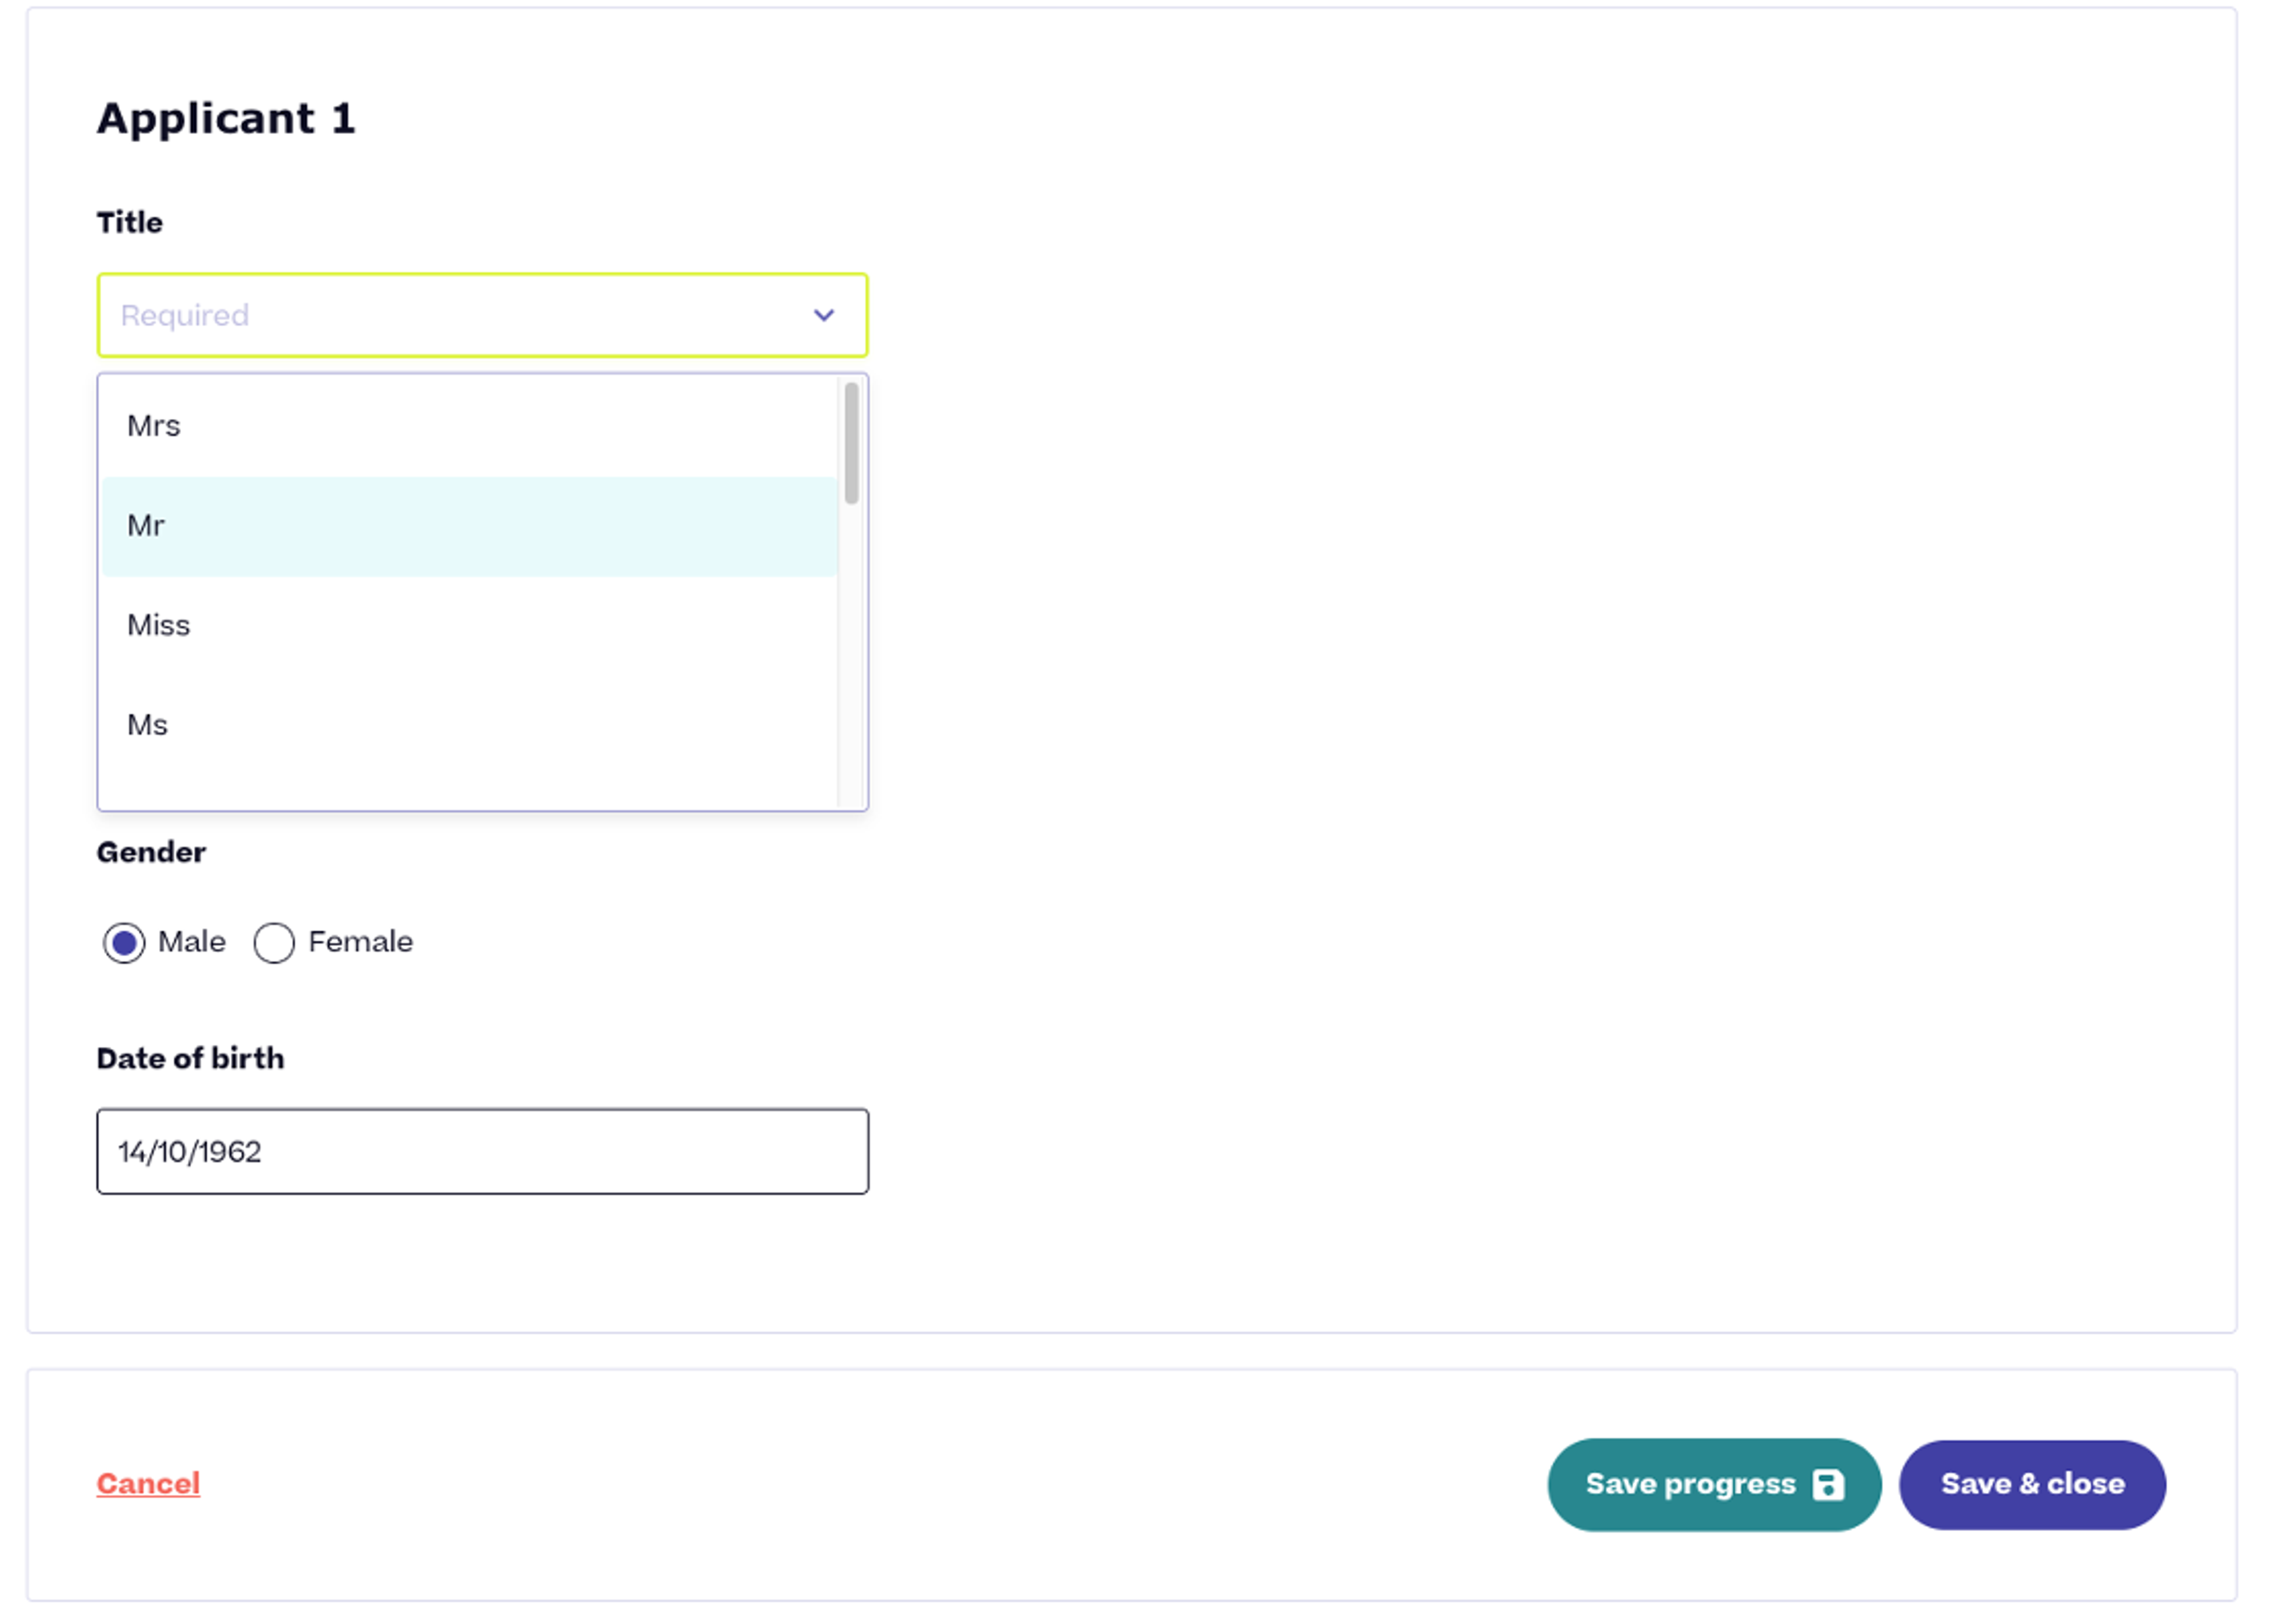2287x1624 pixels.
Task: Choose Mrs from the title list
Action: (x=154, y=427)
